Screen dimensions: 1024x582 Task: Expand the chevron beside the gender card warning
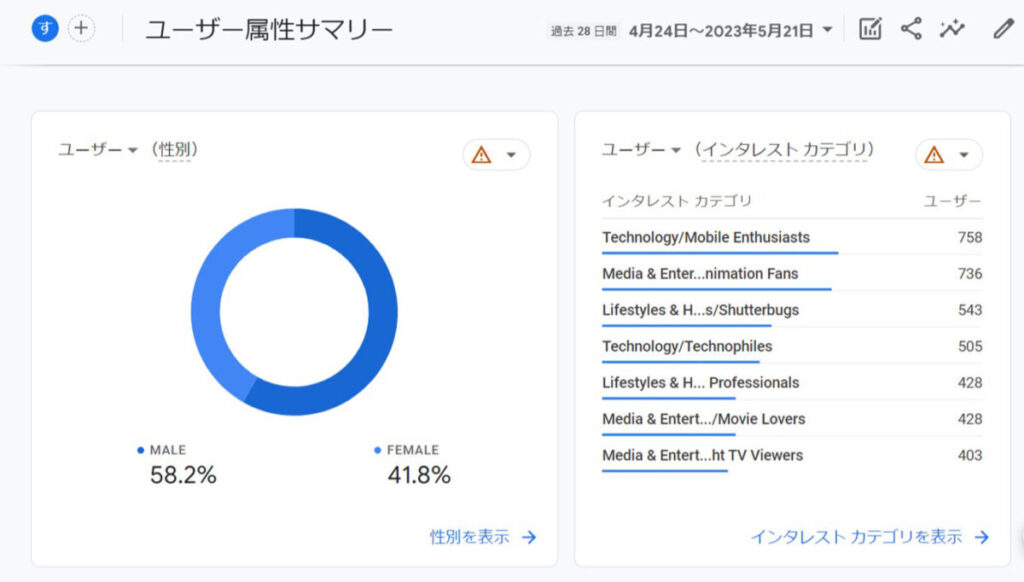point(511,156)
